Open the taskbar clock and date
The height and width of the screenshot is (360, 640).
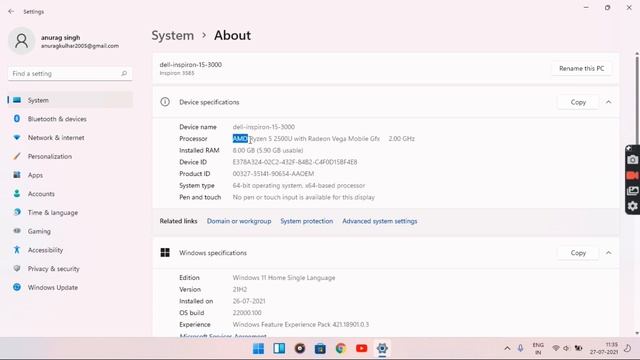pyautogui.click(x=604, y=349)
